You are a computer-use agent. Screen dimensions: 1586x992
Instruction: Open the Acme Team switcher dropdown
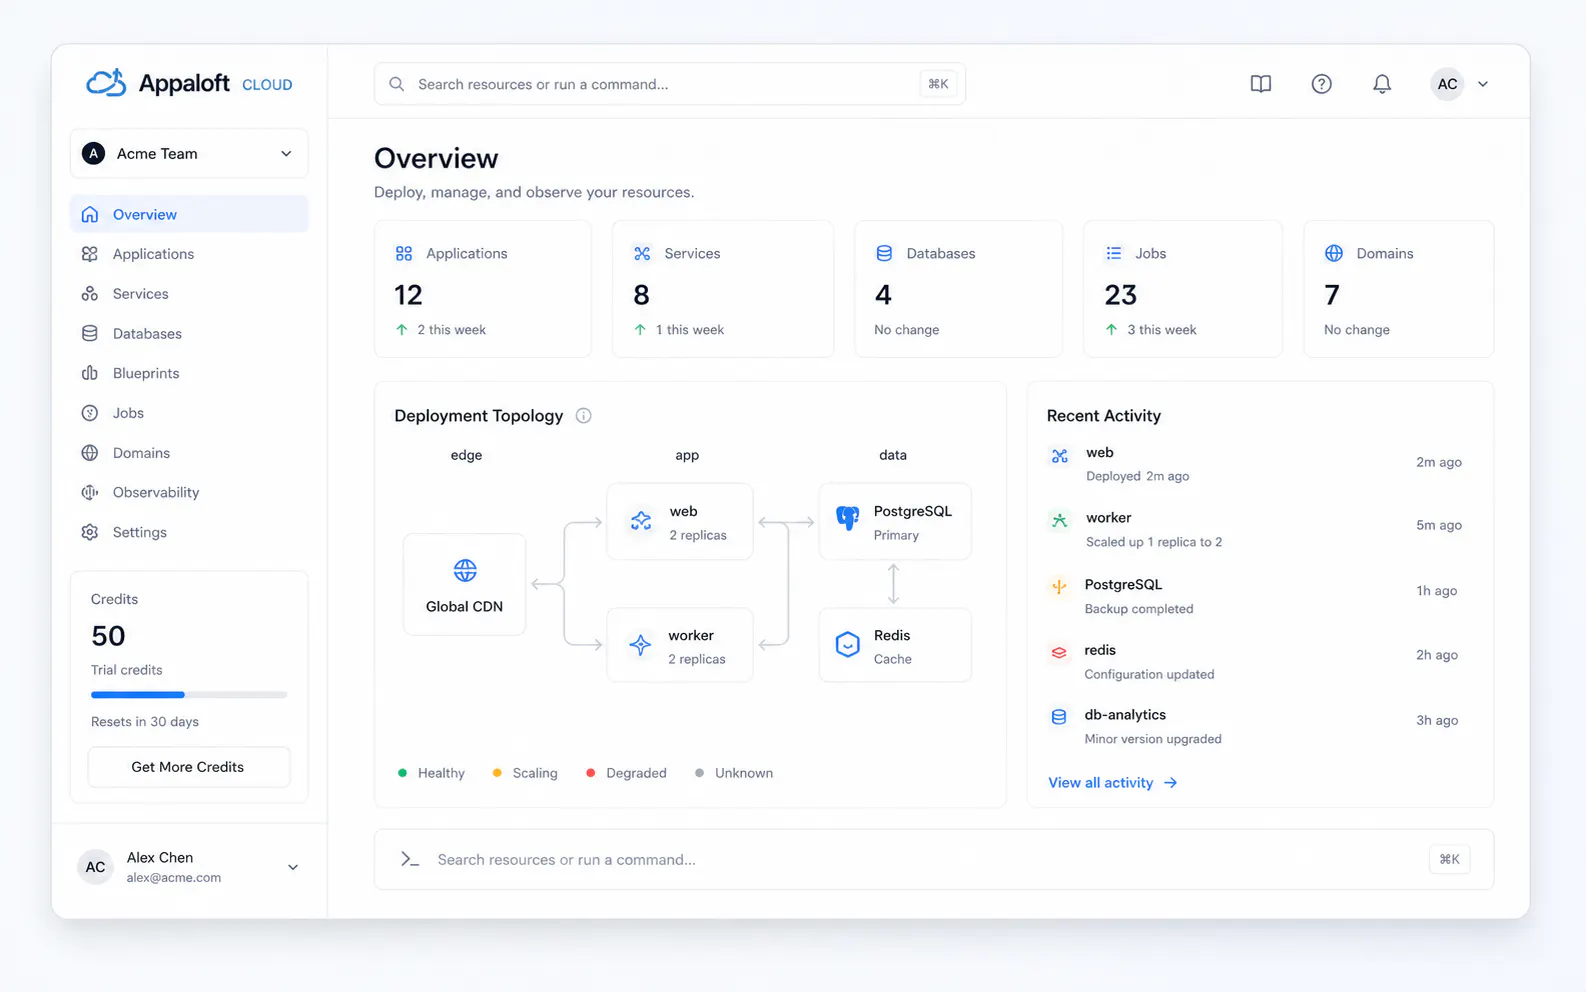point(189,153)
